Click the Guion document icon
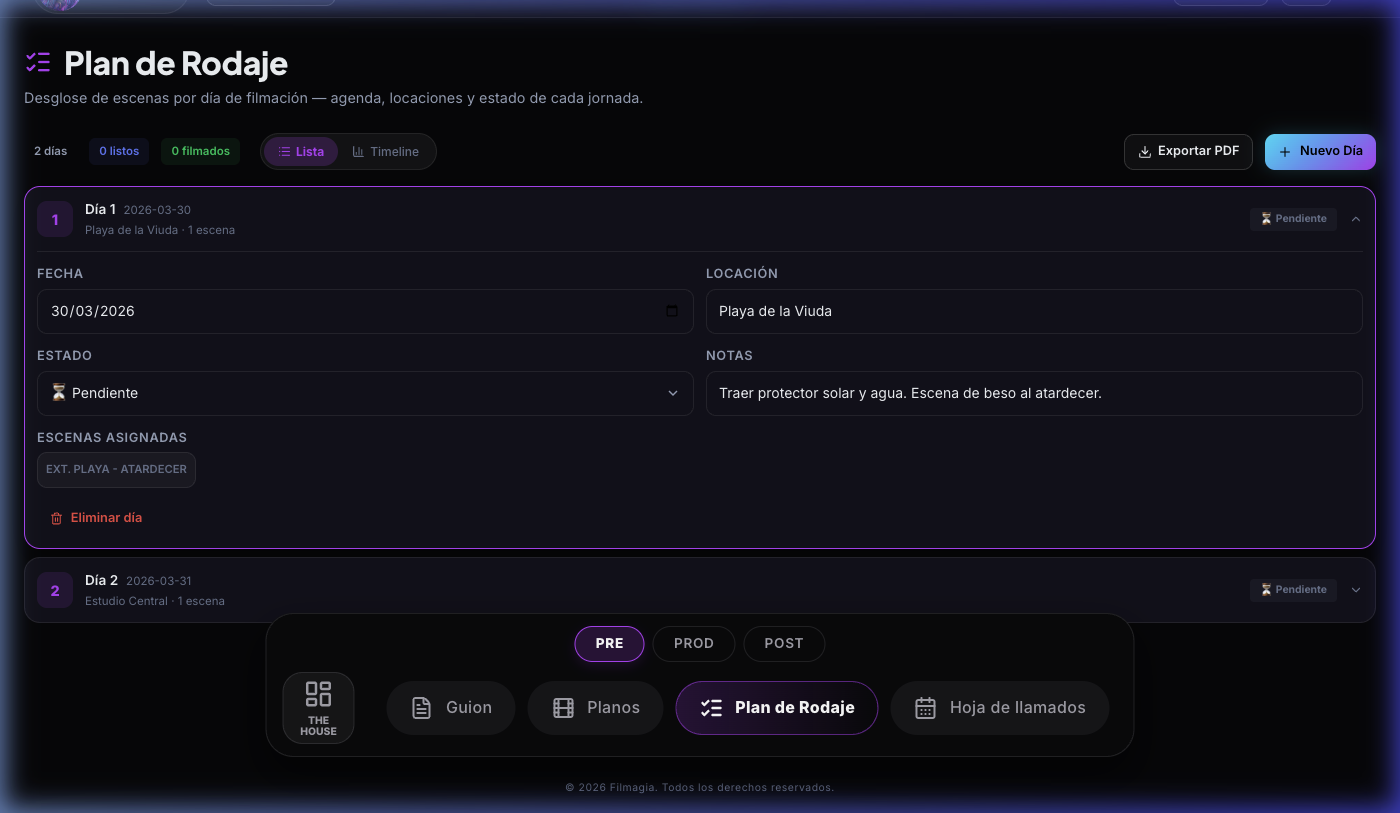The height and width of the screenshot is (813, 1400). point(421,708)
